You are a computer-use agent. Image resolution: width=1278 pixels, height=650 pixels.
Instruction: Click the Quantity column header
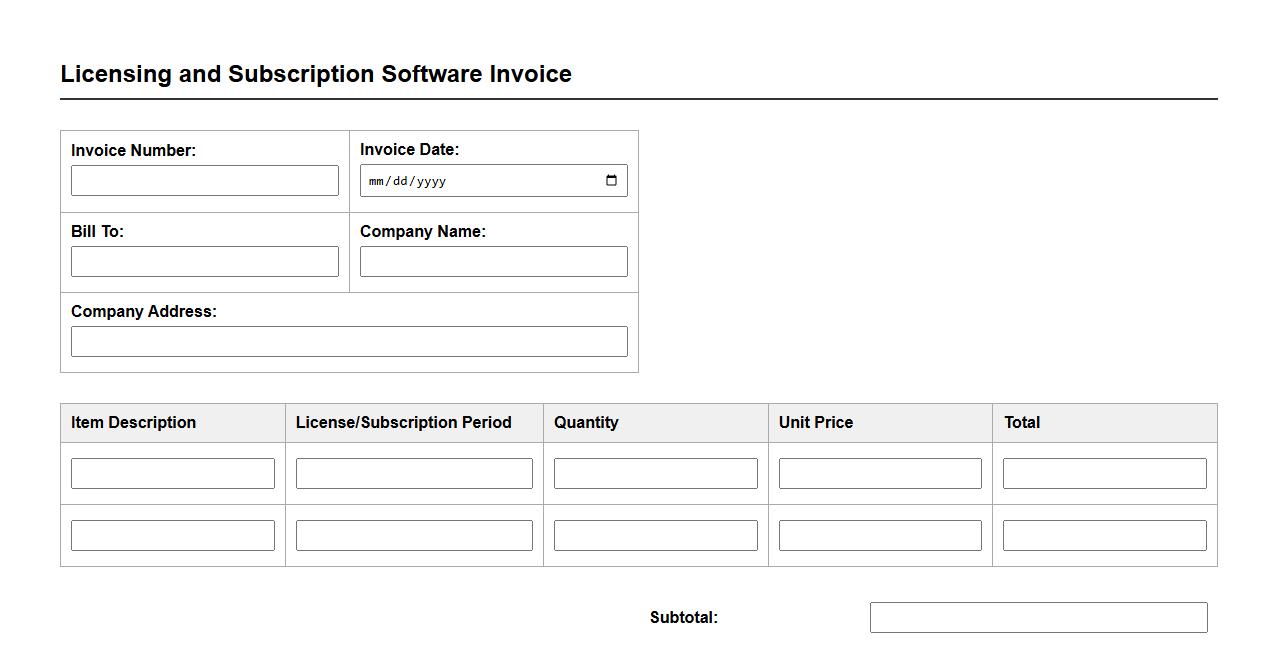coord(586,423)
